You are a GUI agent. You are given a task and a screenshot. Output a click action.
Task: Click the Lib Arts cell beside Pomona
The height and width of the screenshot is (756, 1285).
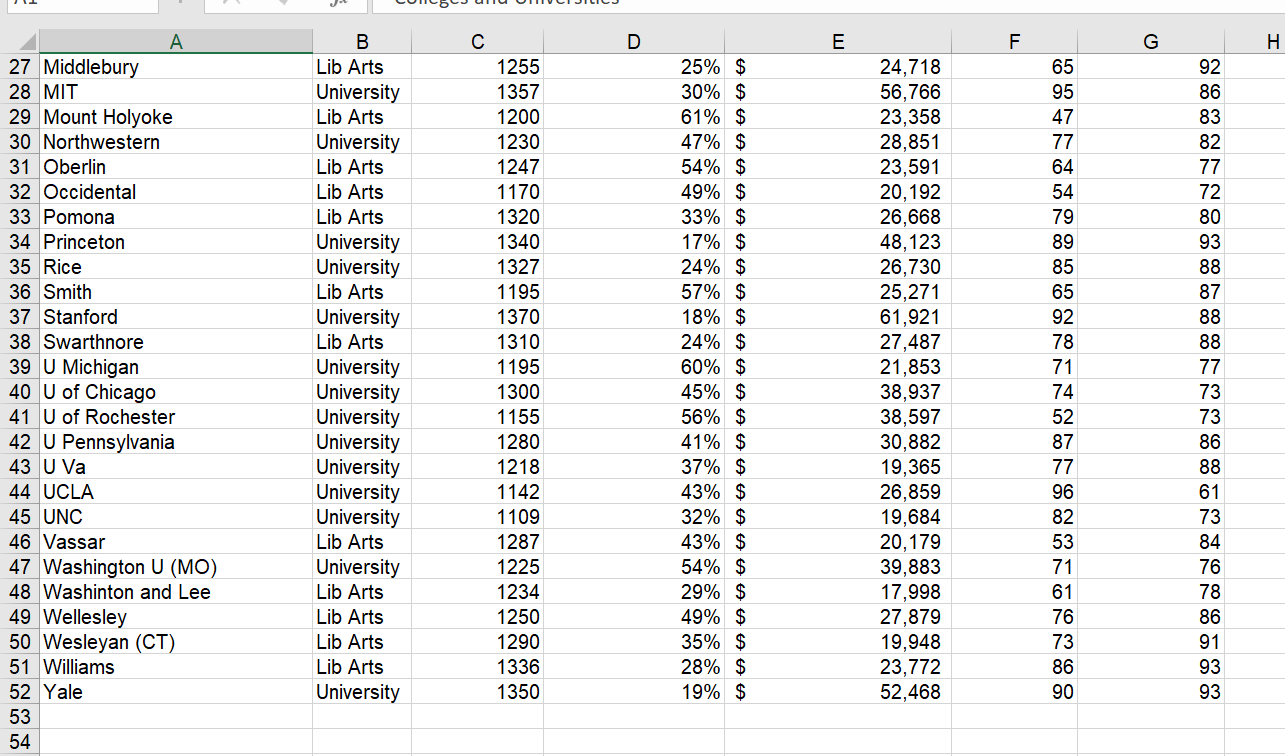360,216
